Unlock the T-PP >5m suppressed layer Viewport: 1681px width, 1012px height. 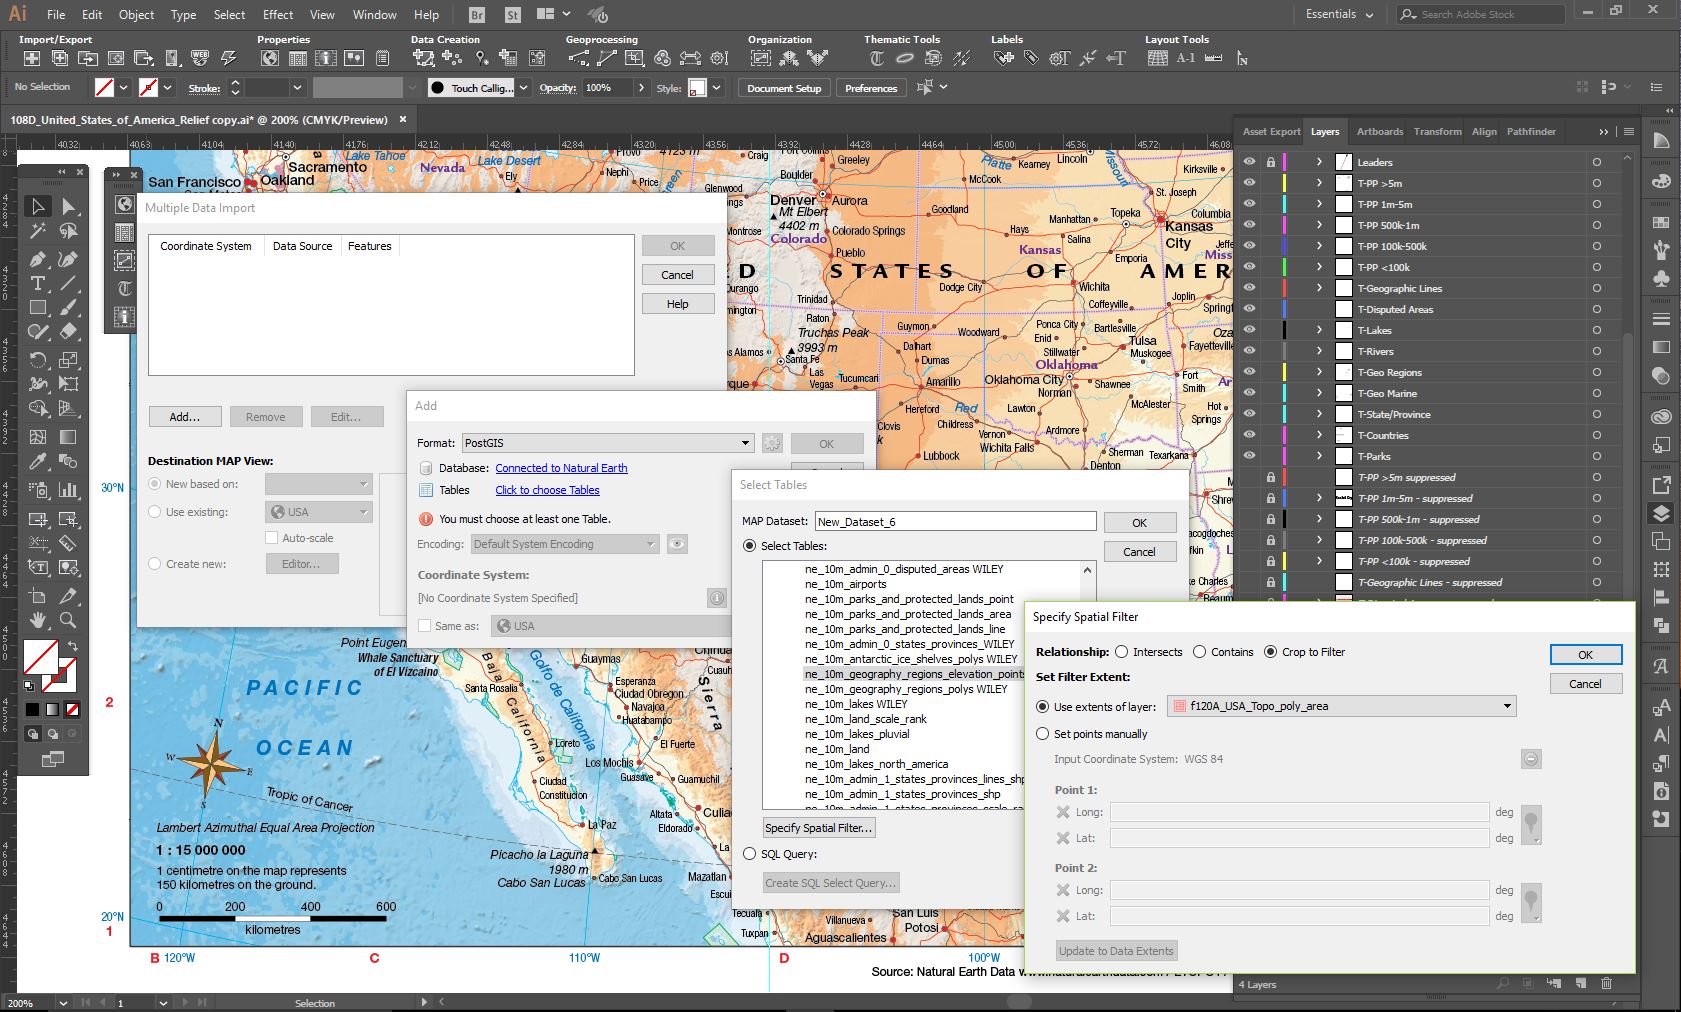[x=1271, y=478]
